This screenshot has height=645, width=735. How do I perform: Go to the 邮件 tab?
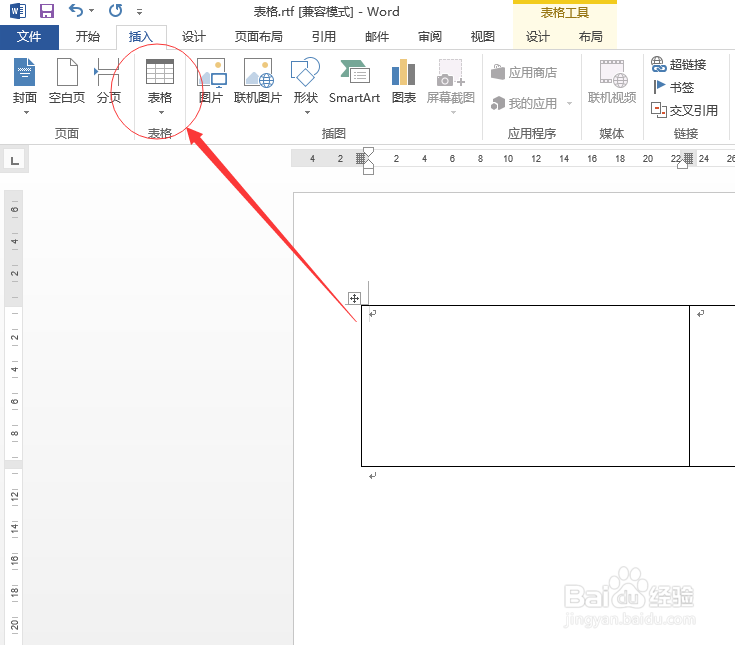[x=377, y=37]
